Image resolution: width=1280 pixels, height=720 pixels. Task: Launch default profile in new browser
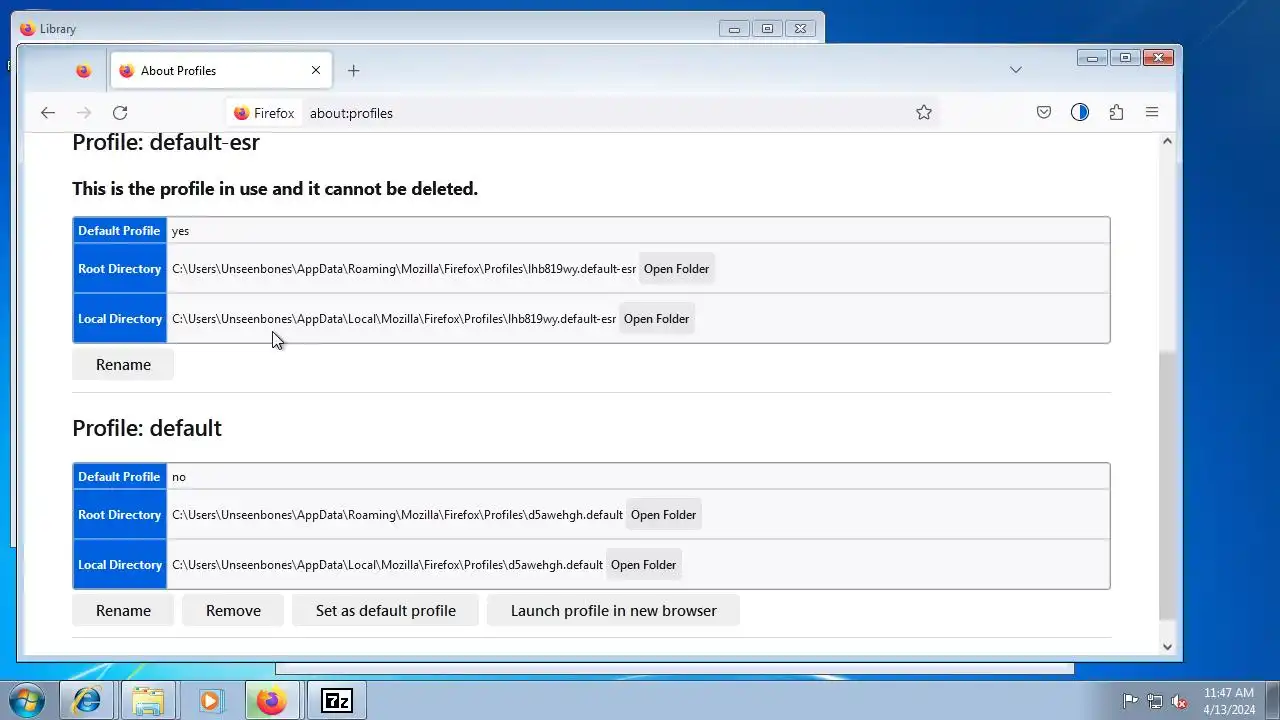(x=613, y=611)
